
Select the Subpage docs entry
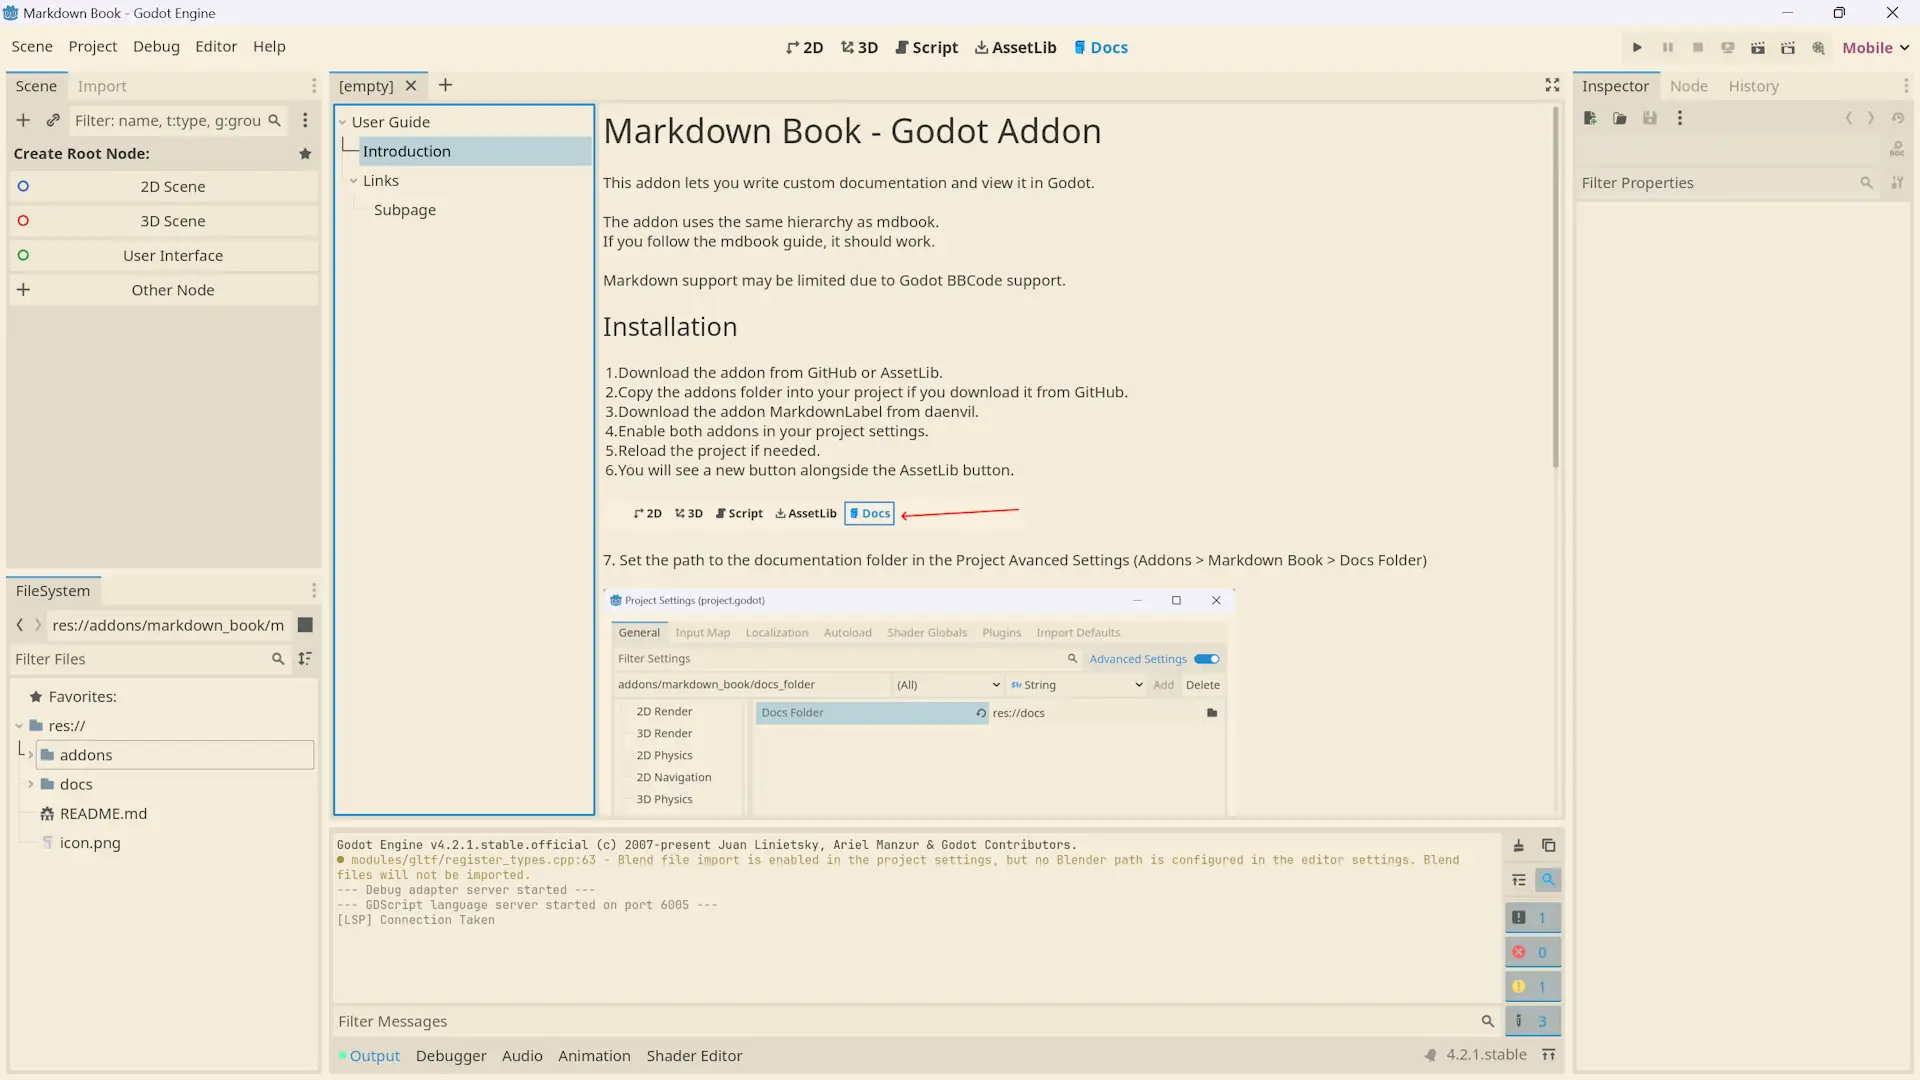pyautogui.click(x=404, y=210)
